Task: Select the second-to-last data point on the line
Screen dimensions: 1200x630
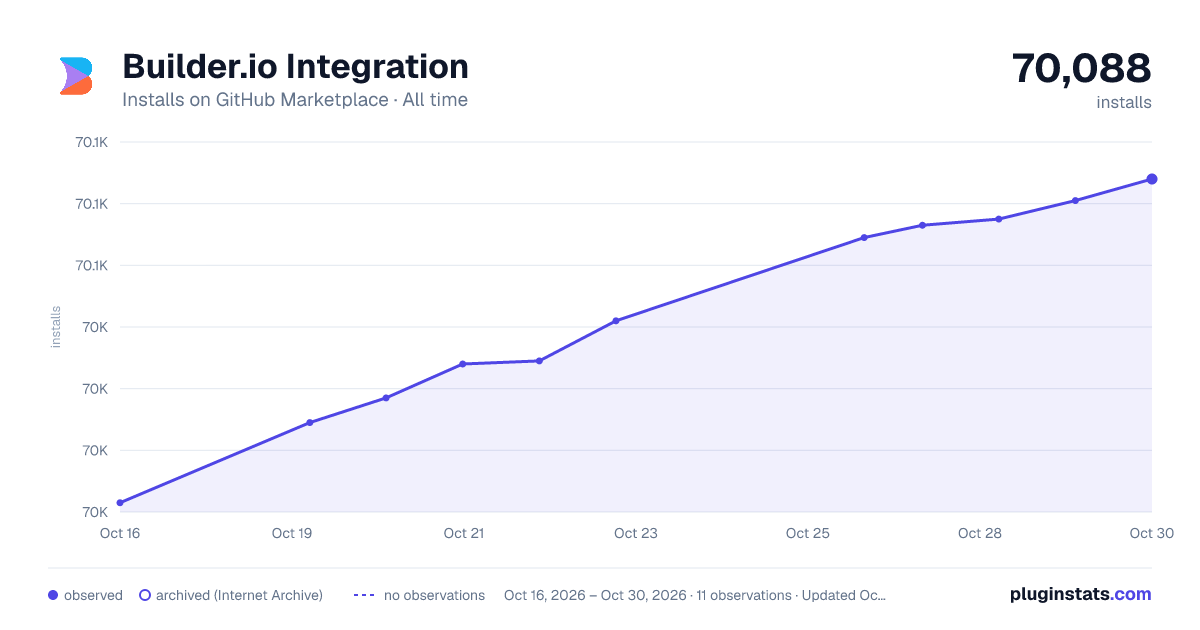Action: (x=1075, y=201)
